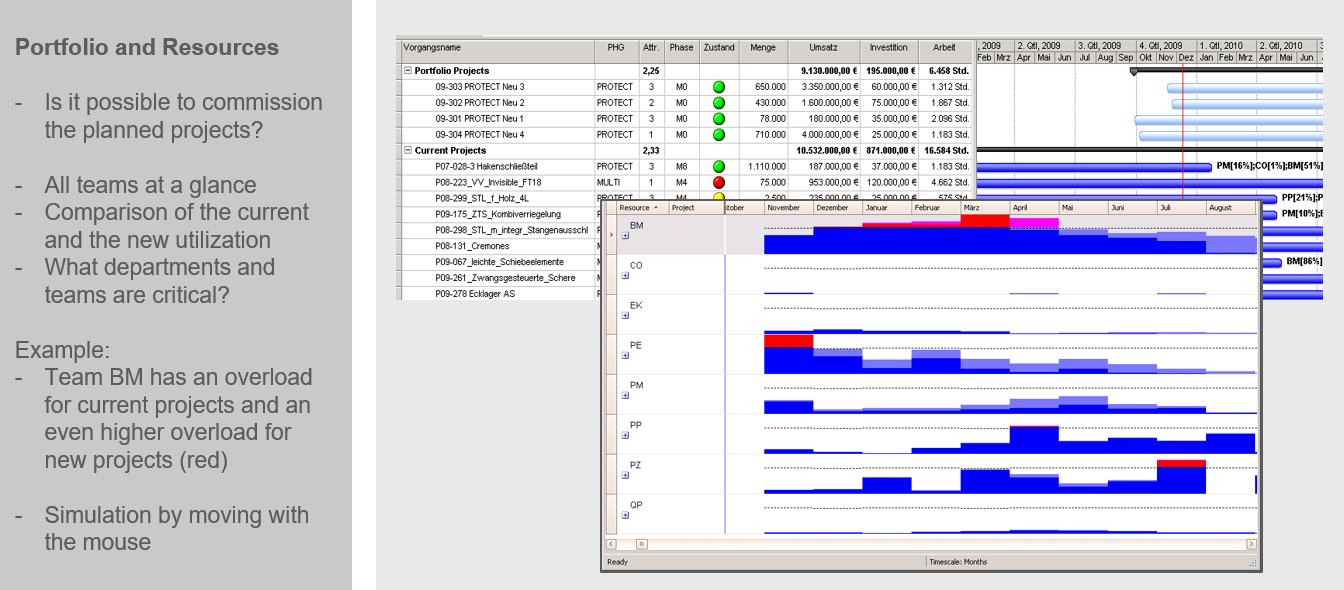Toggle sort order on the Resource column
The image size is (1344, 590).
(x=640, y=208)
